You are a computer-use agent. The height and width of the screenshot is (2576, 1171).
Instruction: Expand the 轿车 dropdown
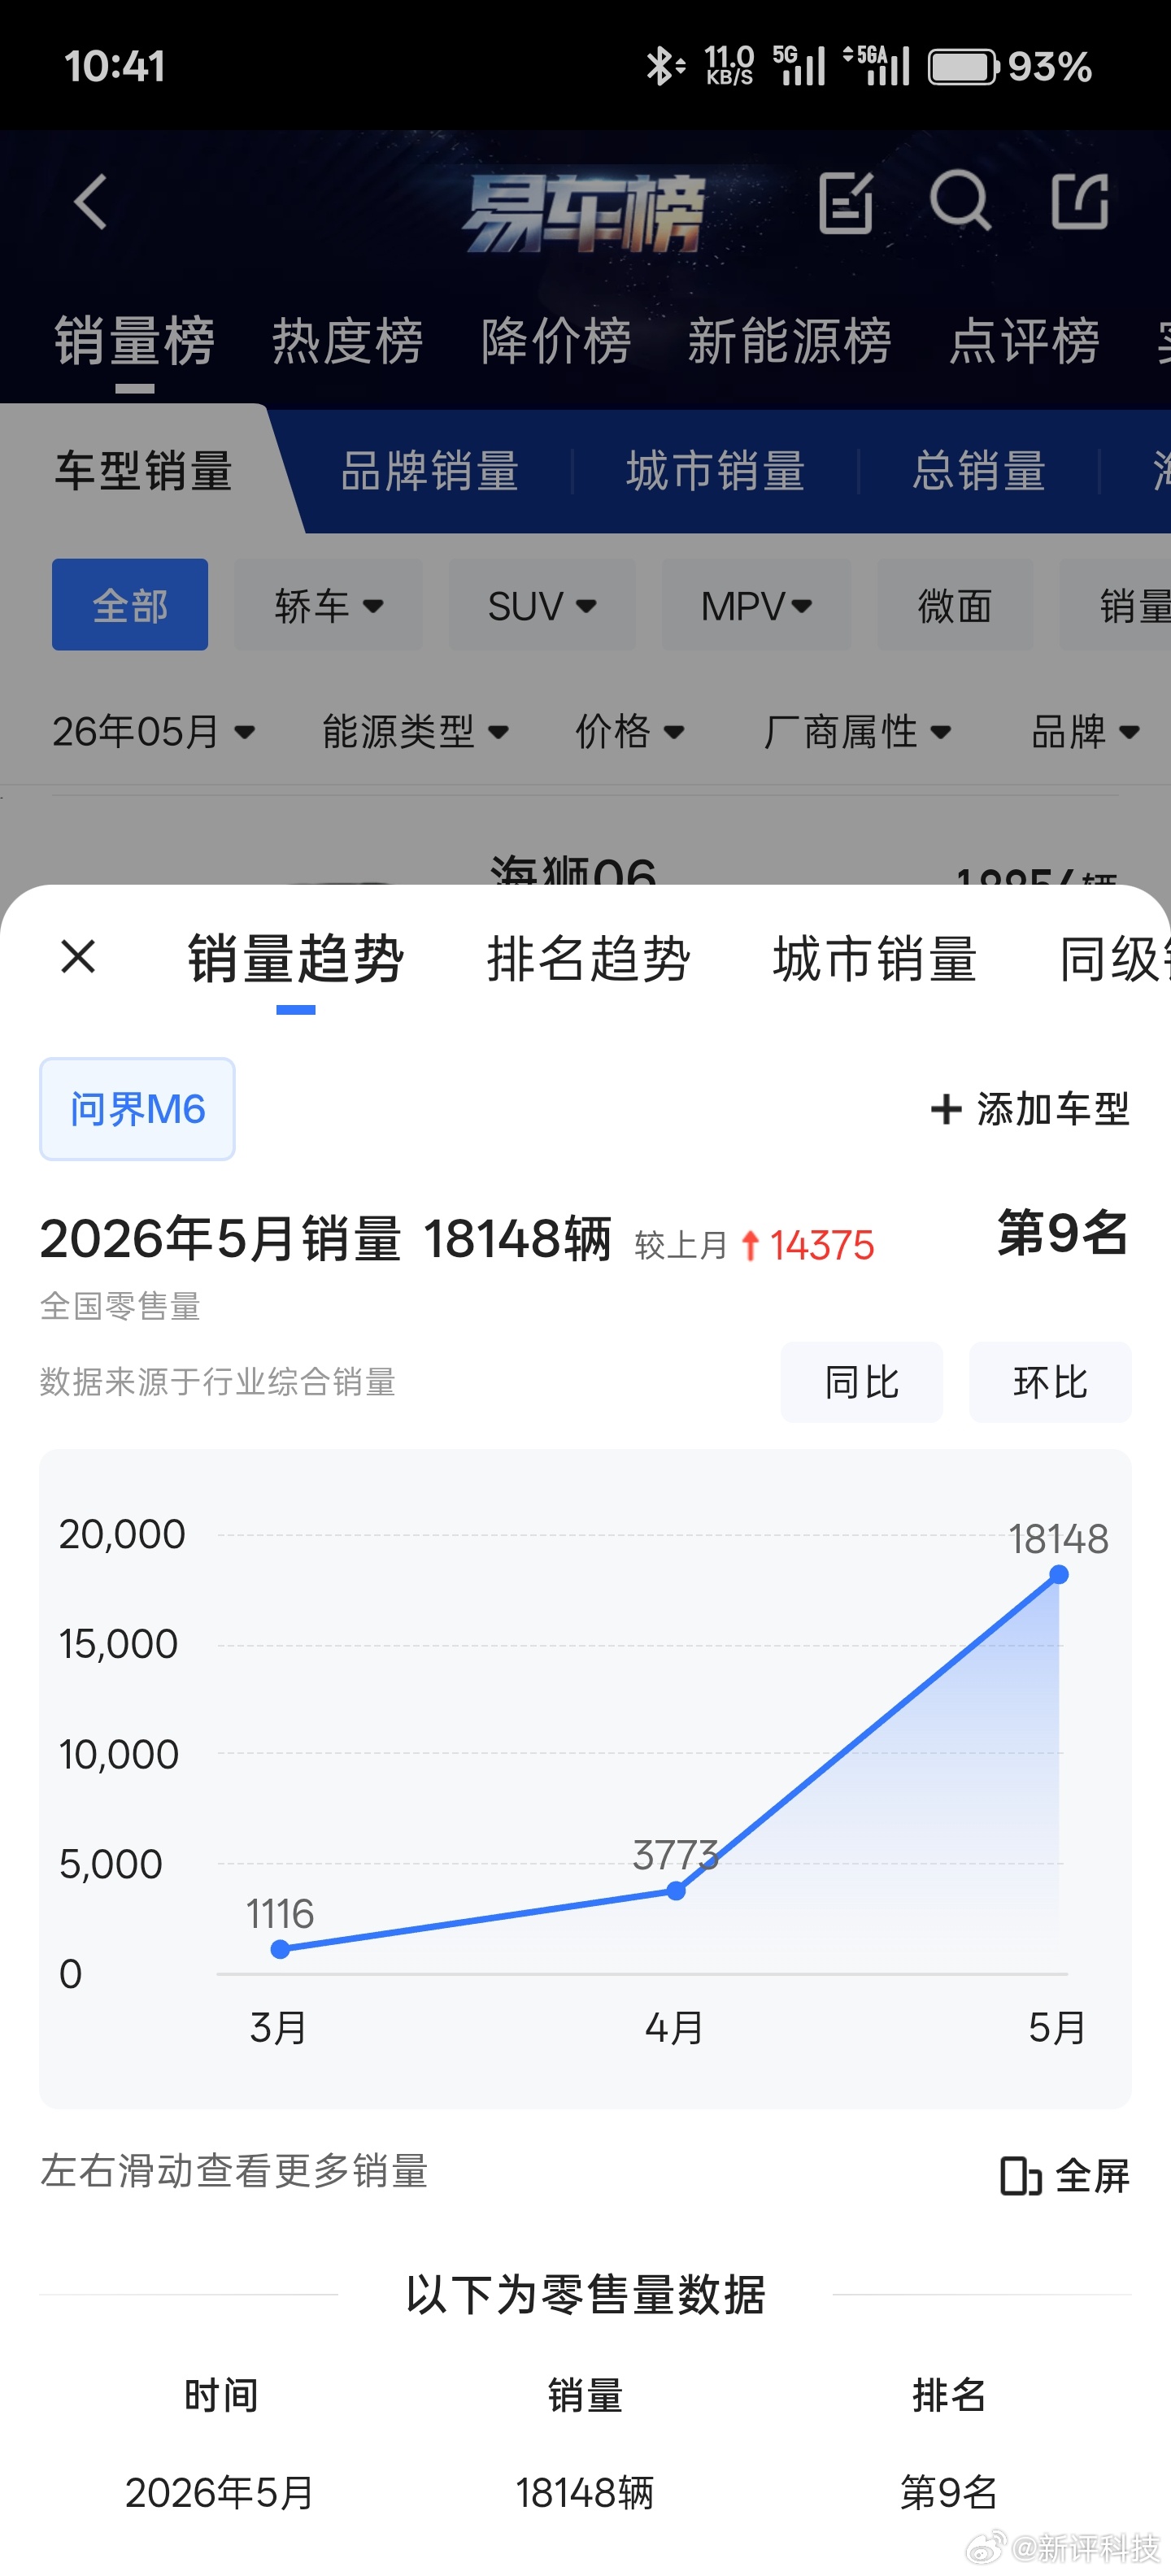click(328, 605)
